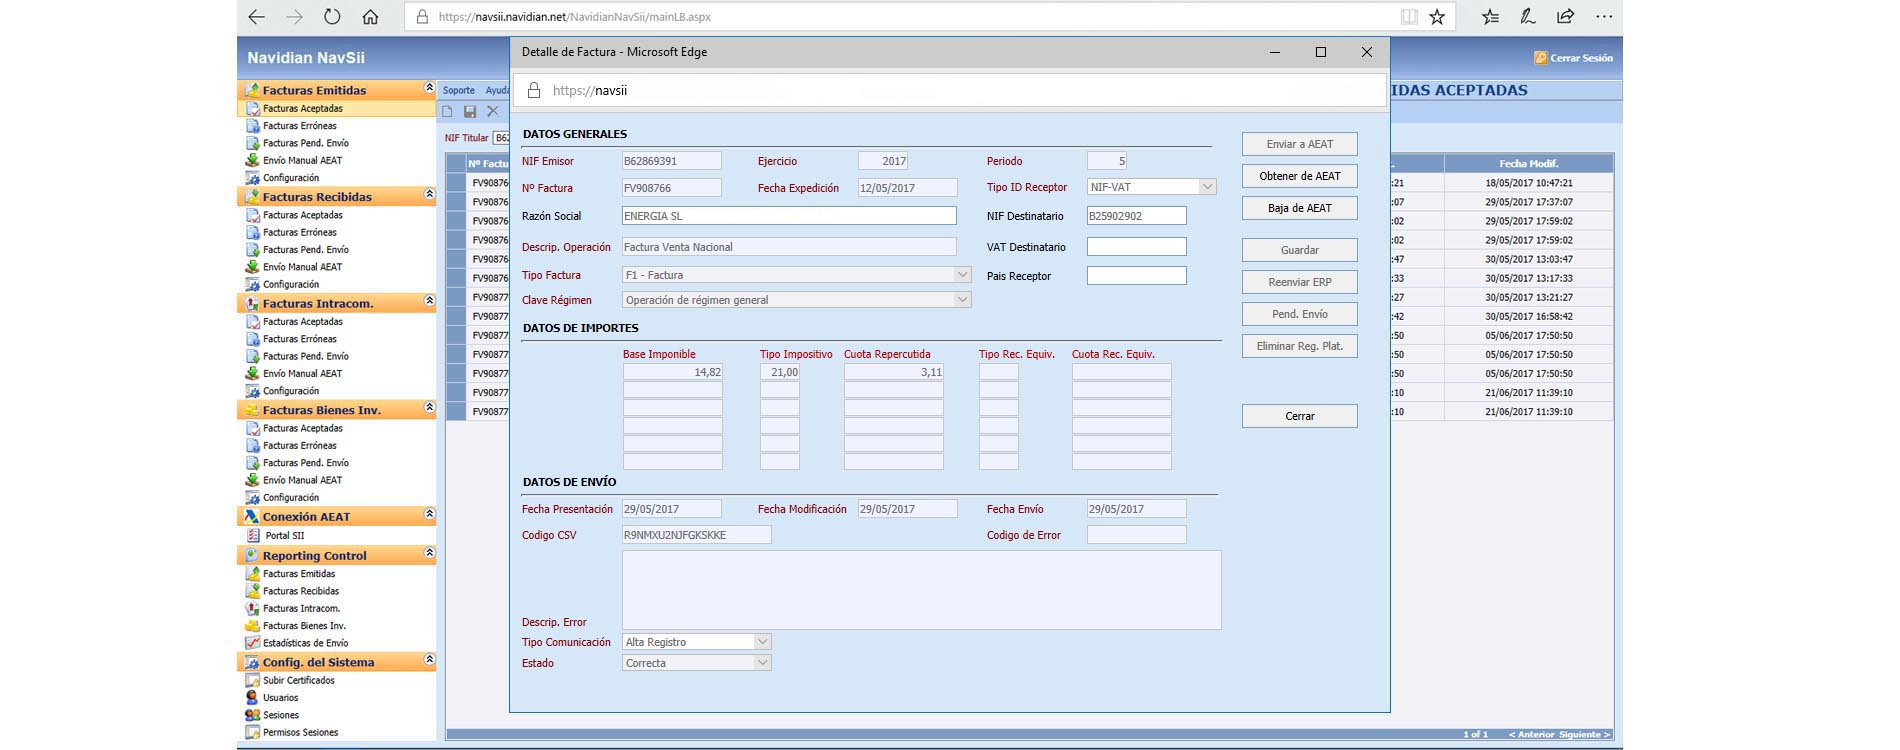The image size is (1900, 750).
Task: Collapse the Facturas Emitidas section
Action: pyautogui.click(x=429, y=89)
